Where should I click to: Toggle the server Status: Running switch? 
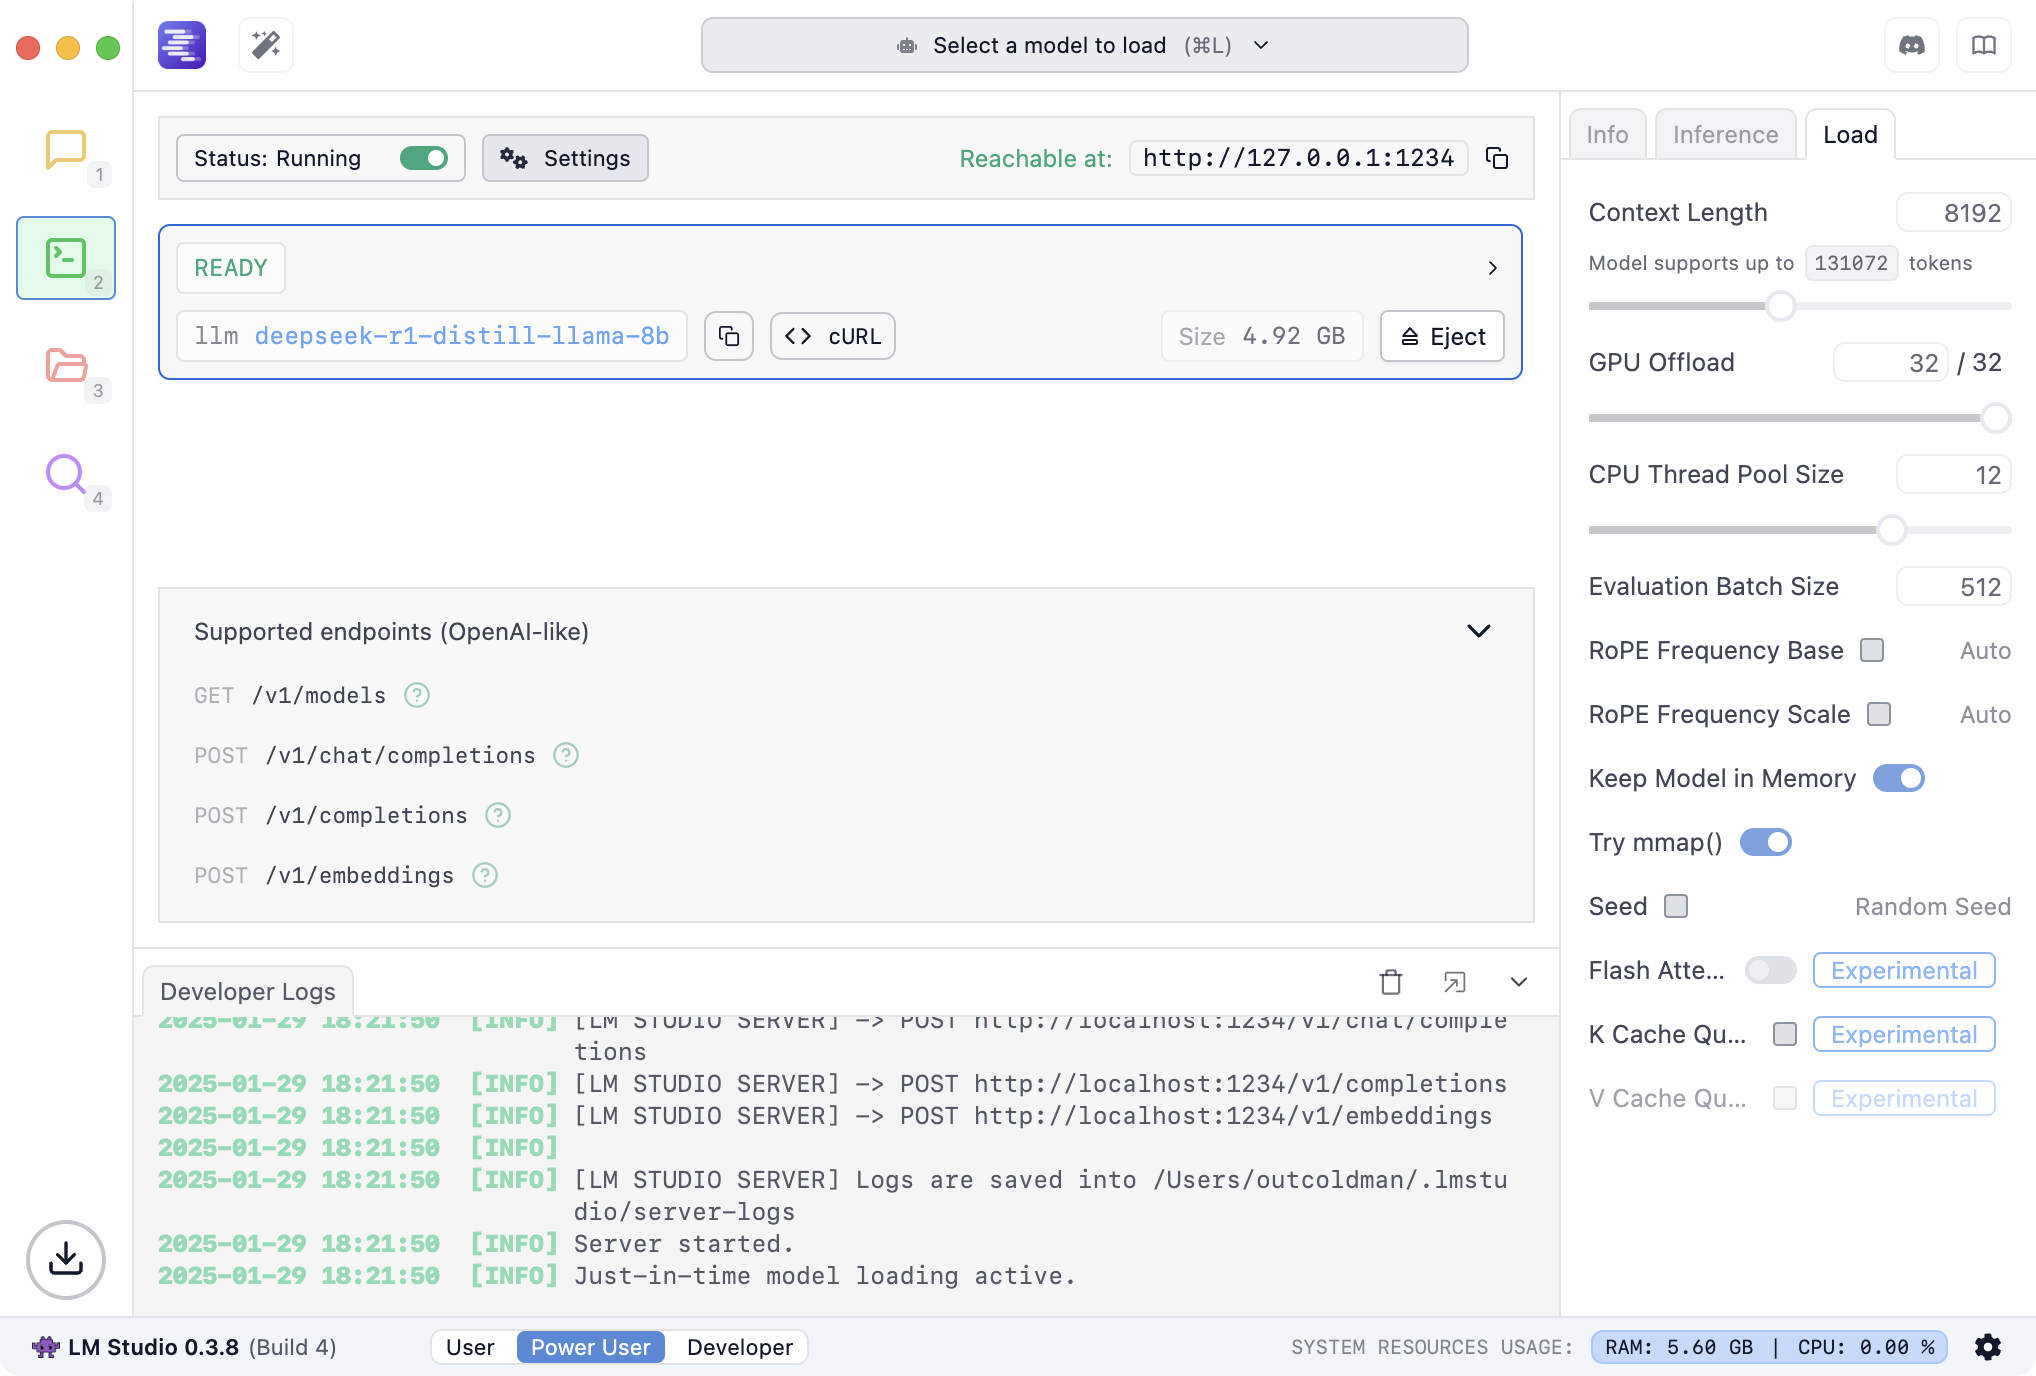click(424, 158)
